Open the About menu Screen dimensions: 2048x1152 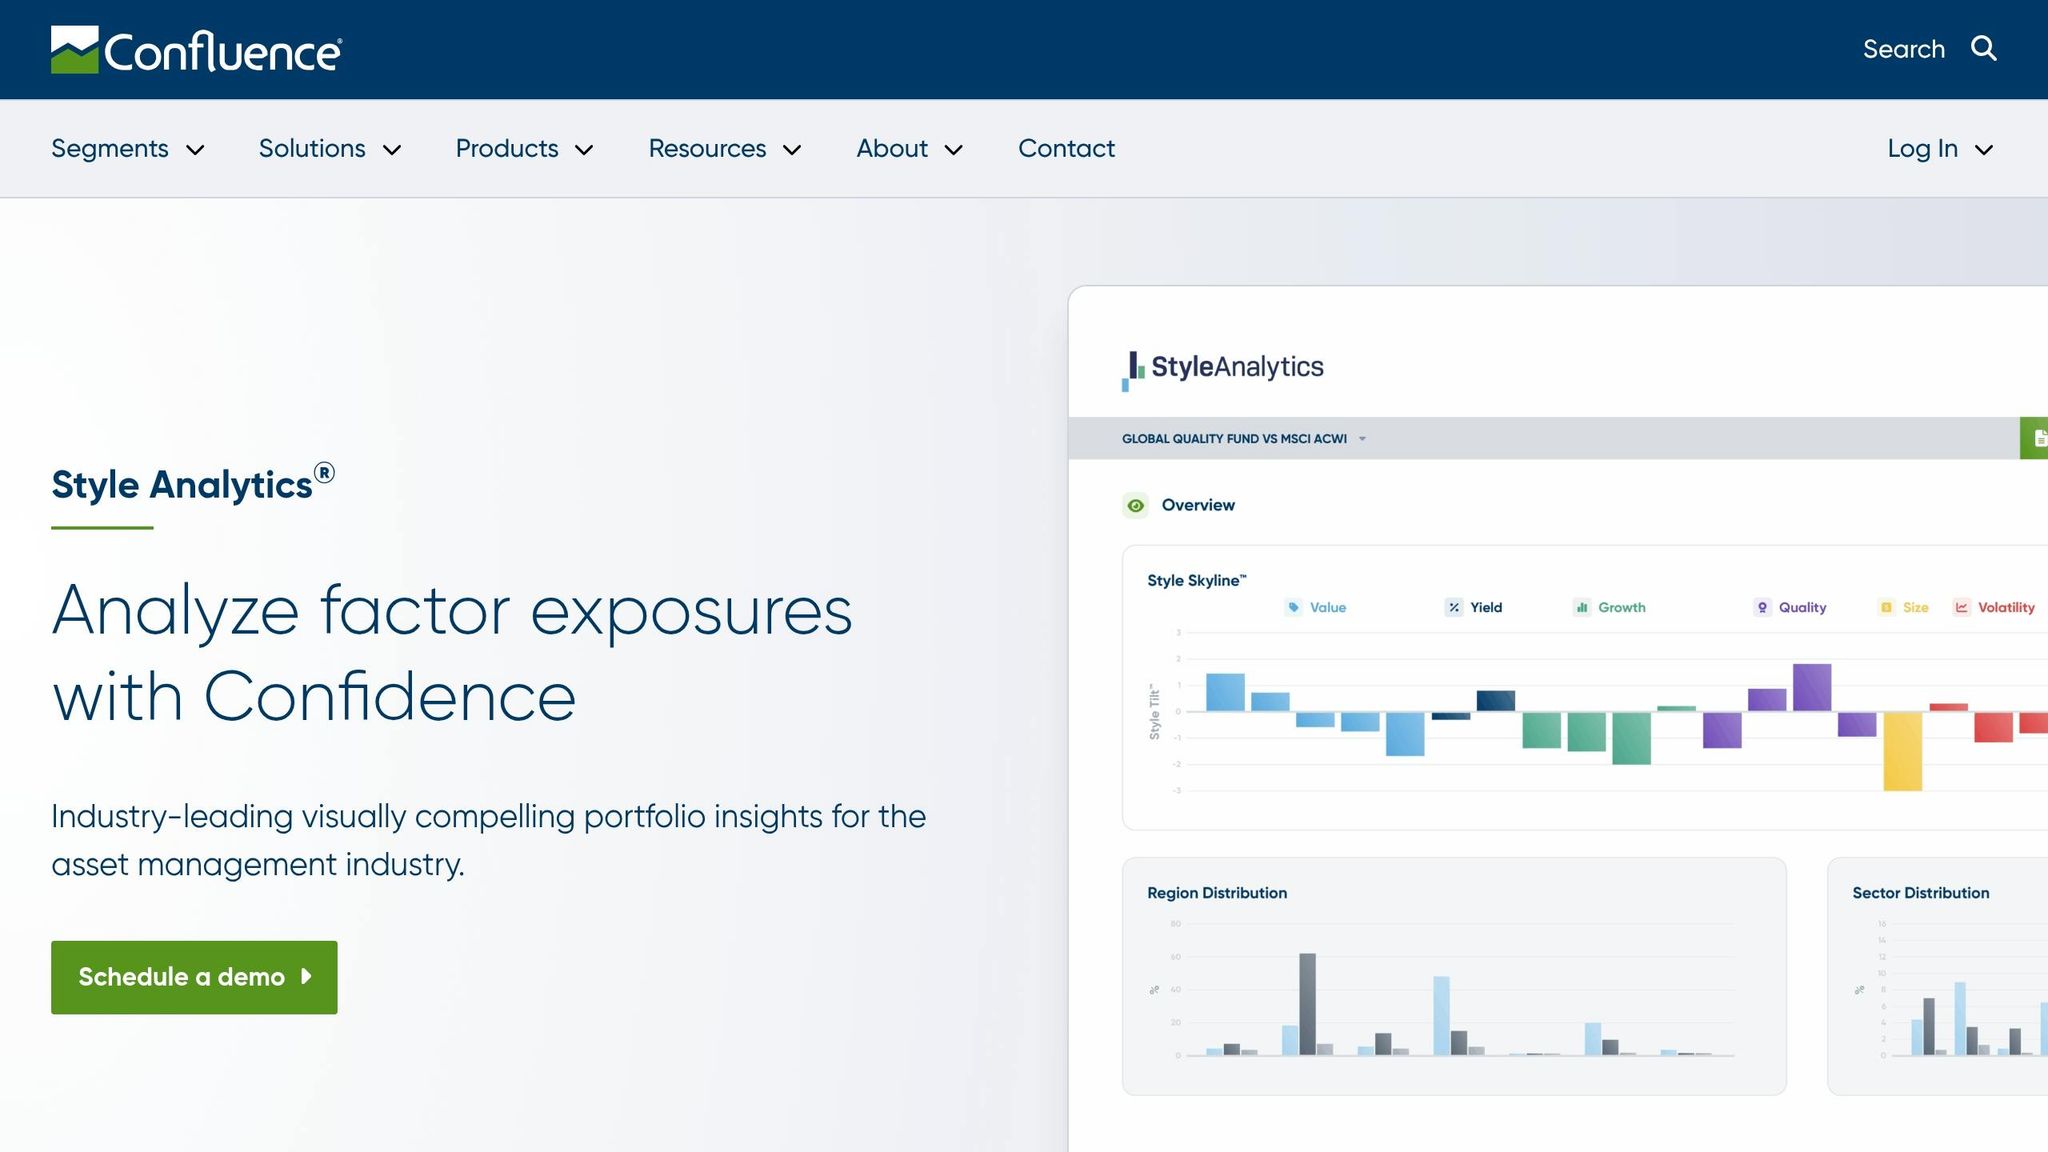pos(892,148)
